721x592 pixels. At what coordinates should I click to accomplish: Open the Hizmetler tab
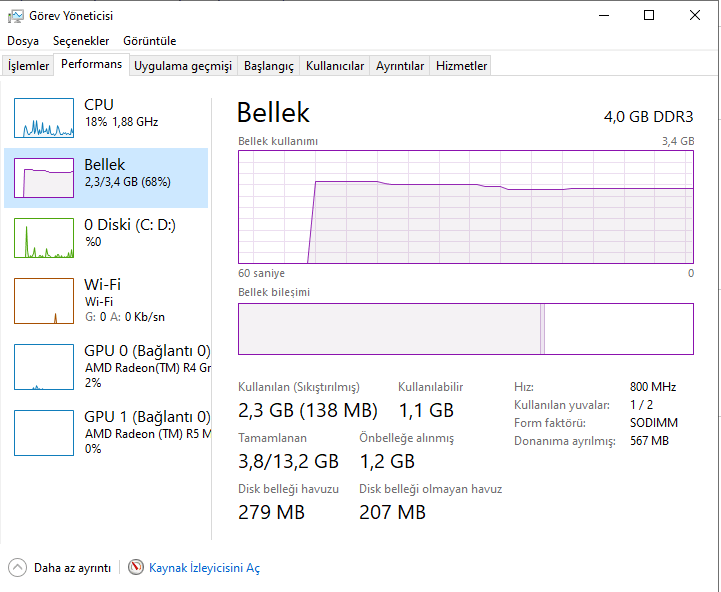pyautogui.click(x=461, y=66)
